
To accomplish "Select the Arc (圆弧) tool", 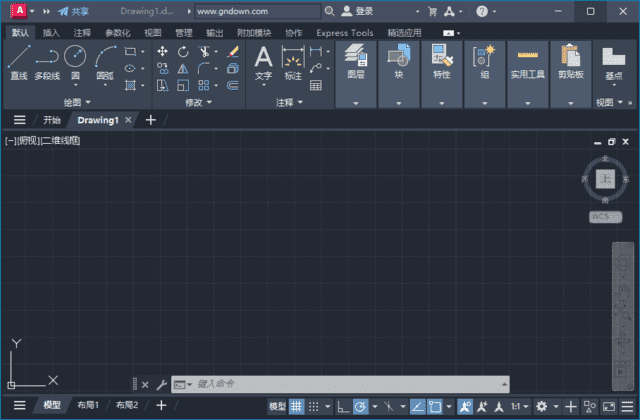I will point(105,62).
